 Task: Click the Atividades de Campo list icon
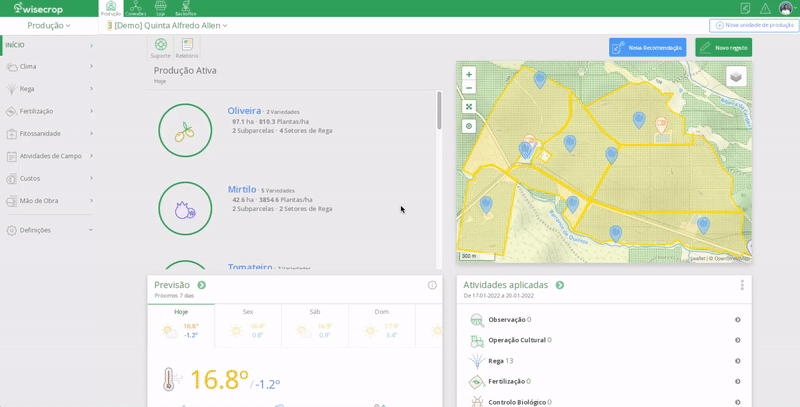pos(11,157)
